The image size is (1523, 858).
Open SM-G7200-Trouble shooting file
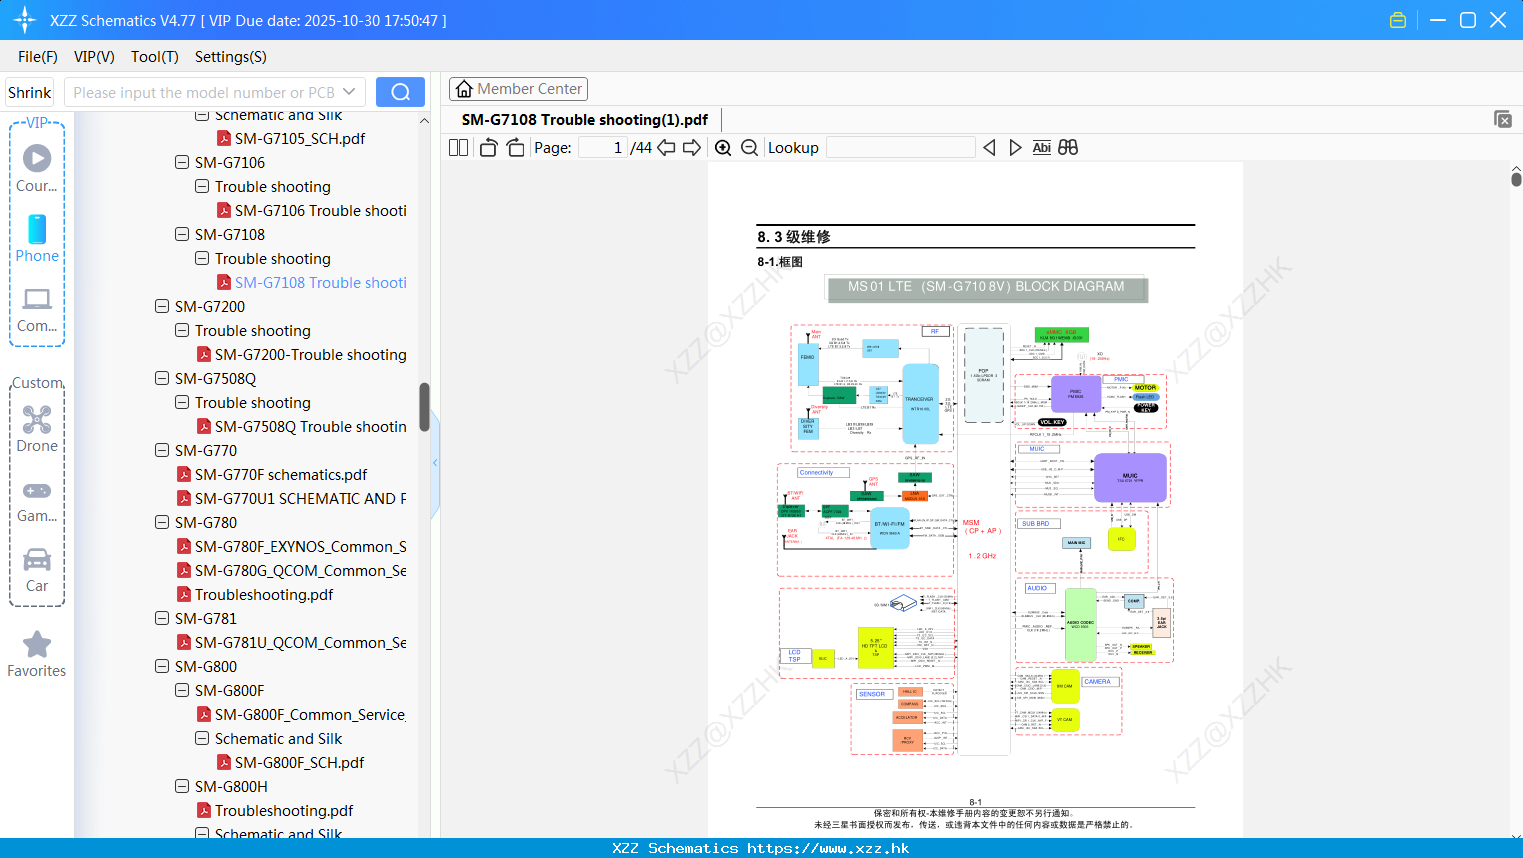pos(311,354)
